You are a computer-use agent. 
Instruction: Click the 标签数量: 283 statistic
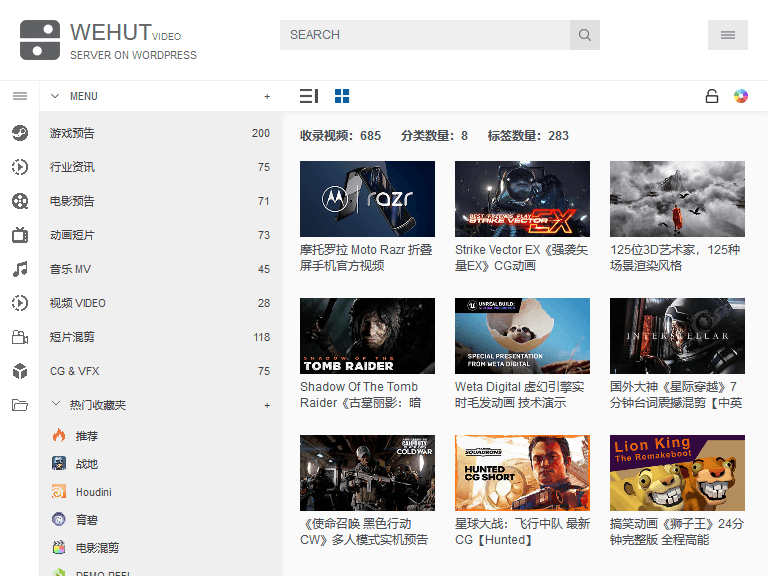tap(528, 136)
